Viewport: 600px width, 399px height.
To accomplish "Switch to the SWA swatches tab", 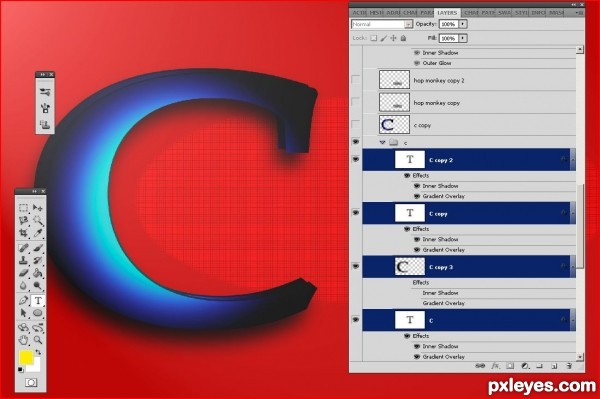I will (505, 13).
